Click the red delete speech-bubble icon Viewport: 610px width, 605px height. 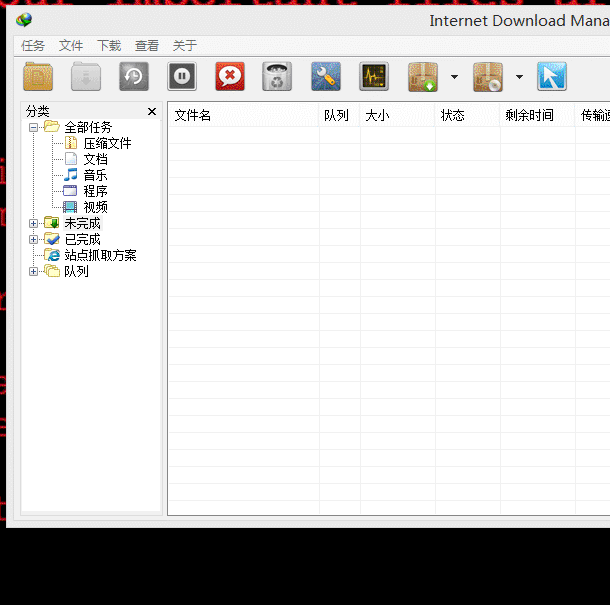pyautogui.click(x=230, y=76)
